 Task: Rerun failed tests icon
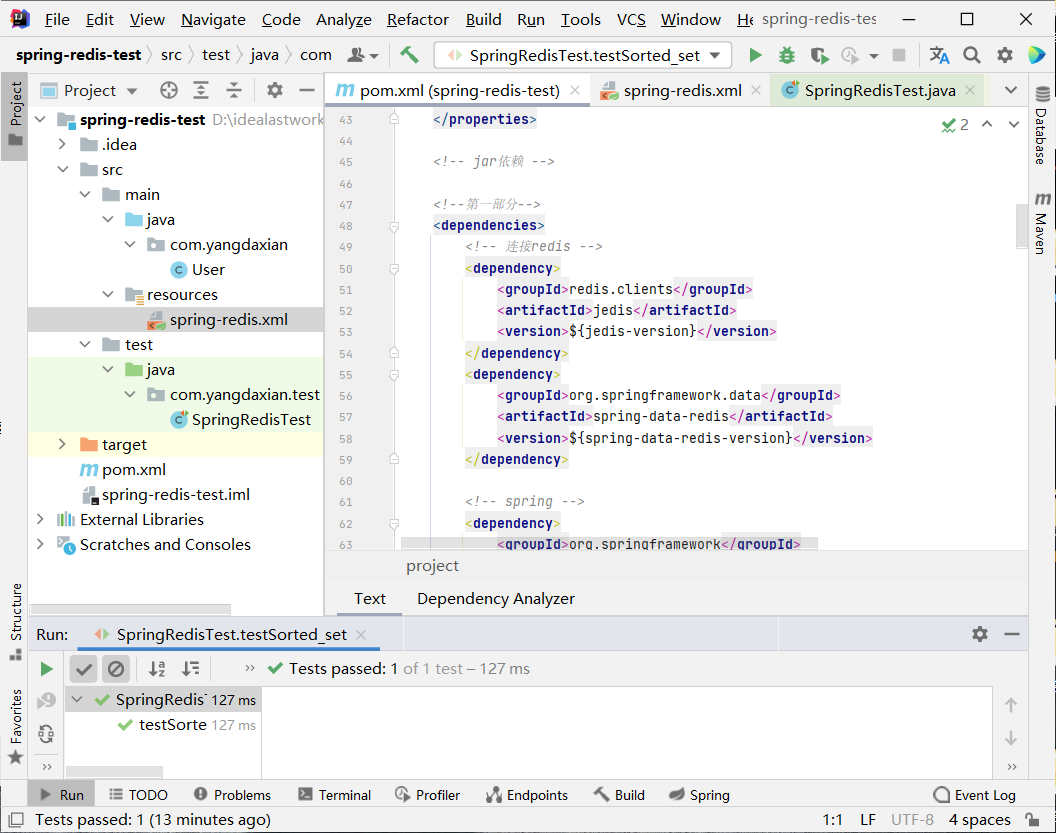click(x=46, y=701)
